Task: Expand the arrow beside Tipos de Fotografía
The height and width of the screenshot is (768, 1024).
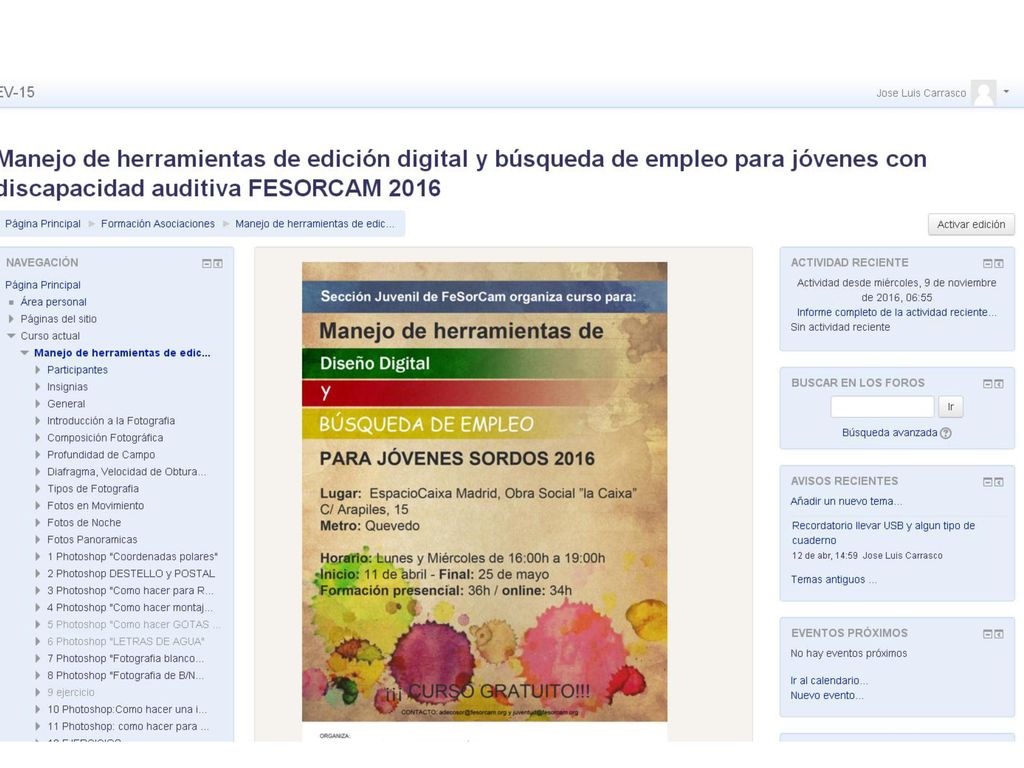Action: (x=38, y=488)
